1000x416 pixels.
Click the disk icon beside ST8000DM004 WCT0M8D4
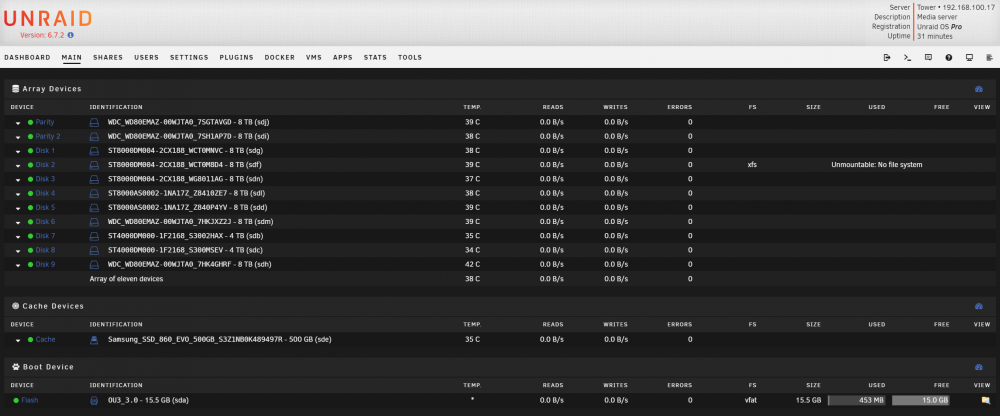click(94, 165)
